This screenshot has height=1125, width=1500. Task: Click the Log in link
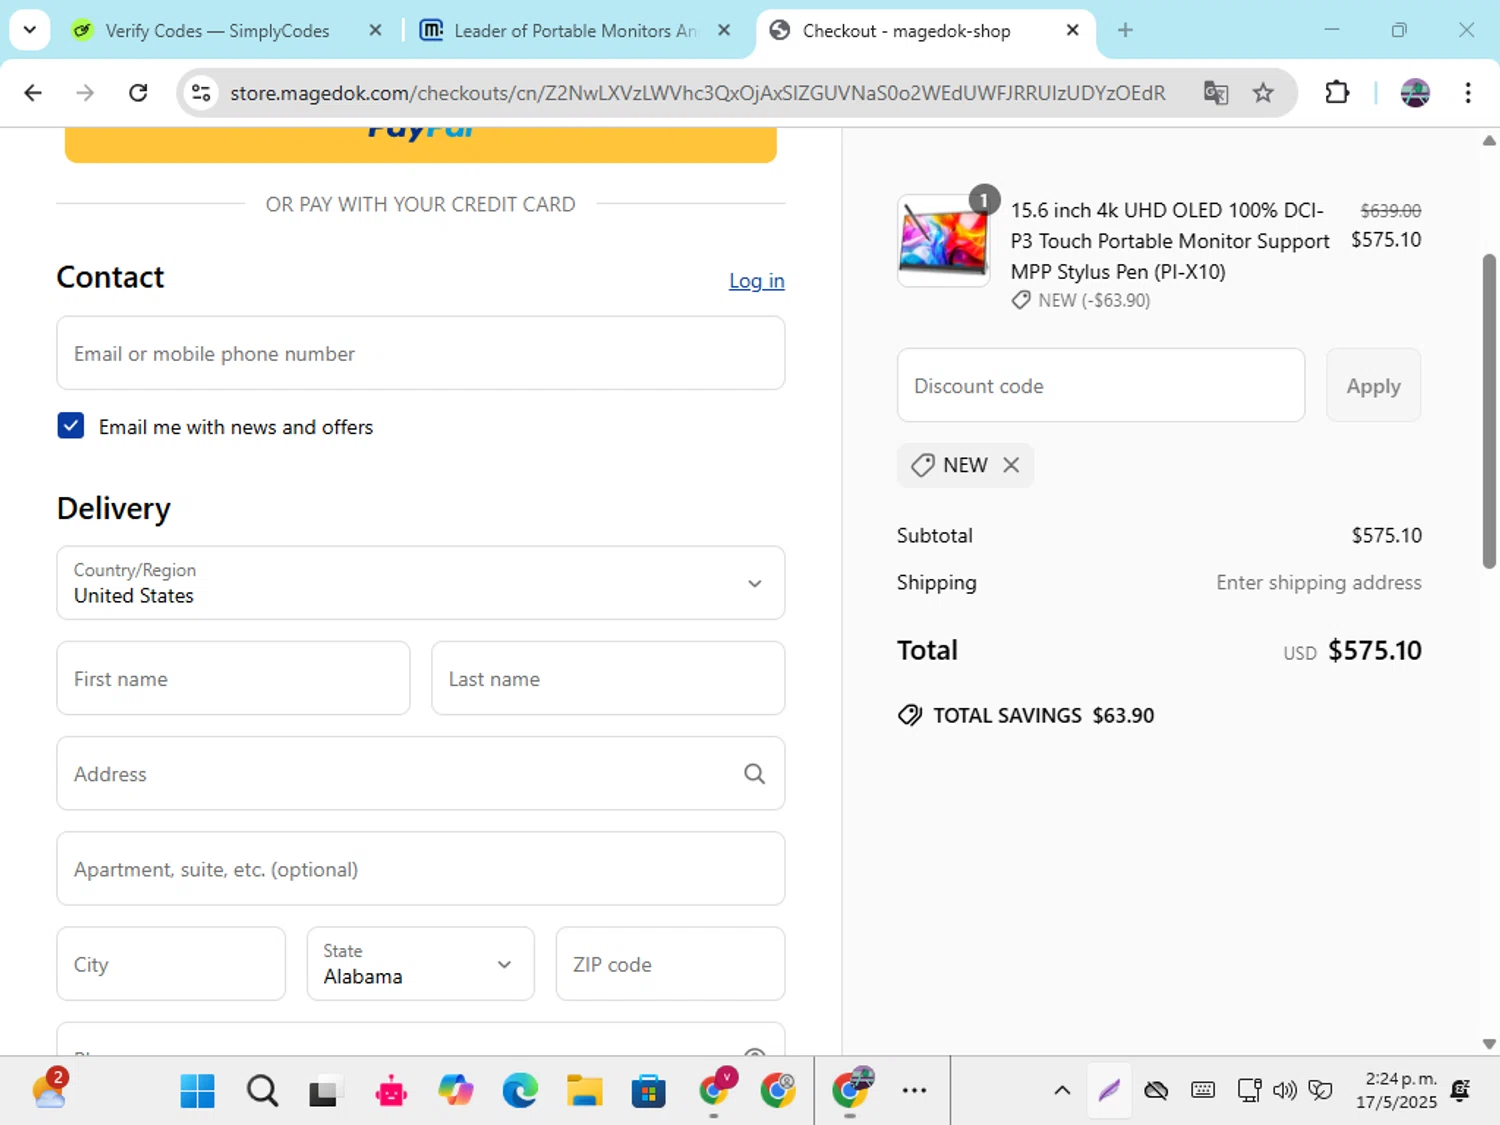tap(756, 281)
